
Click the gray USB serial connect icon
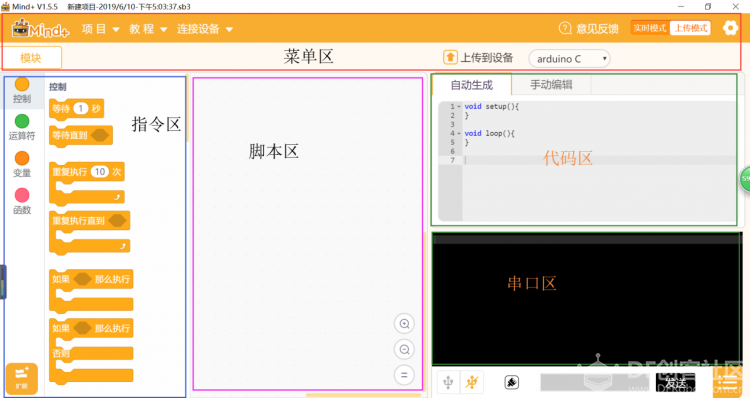(448, 382)
